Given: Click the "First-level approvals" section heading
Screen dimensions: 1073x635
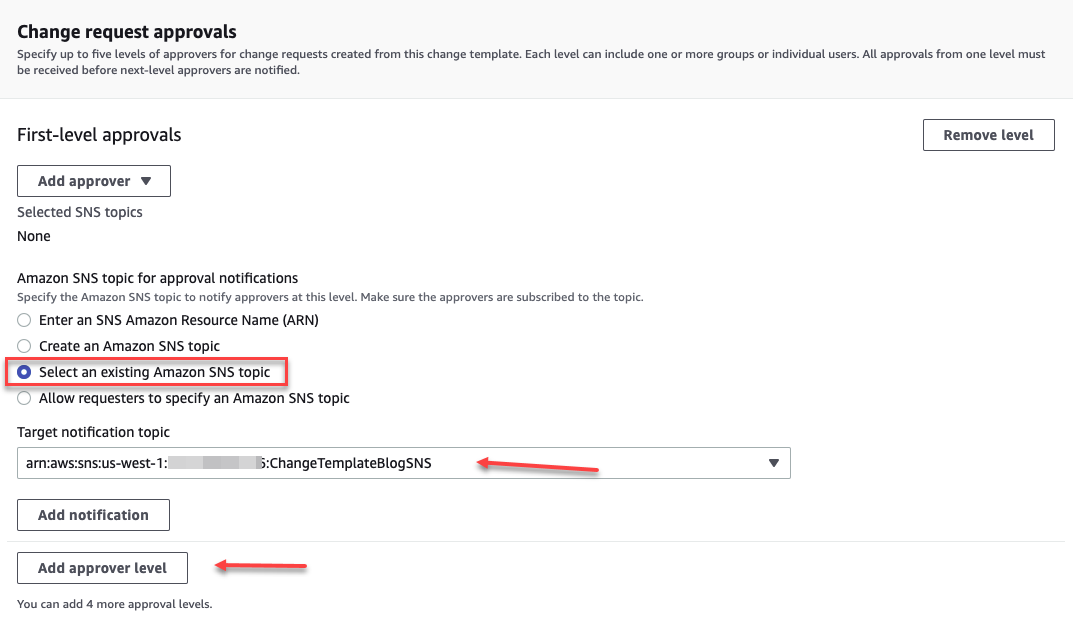Looking at the screenshot, I should (x=98, y=134).
